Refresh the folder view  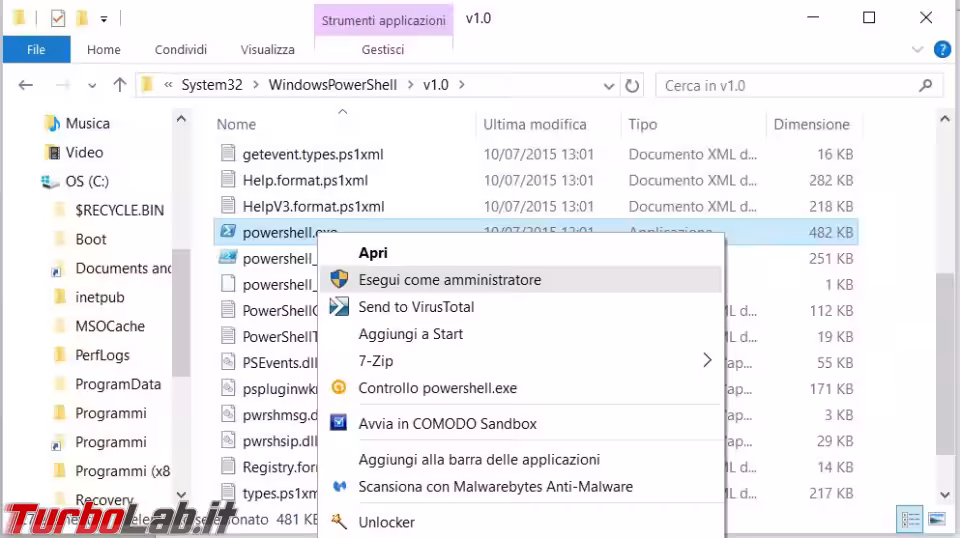632,86
